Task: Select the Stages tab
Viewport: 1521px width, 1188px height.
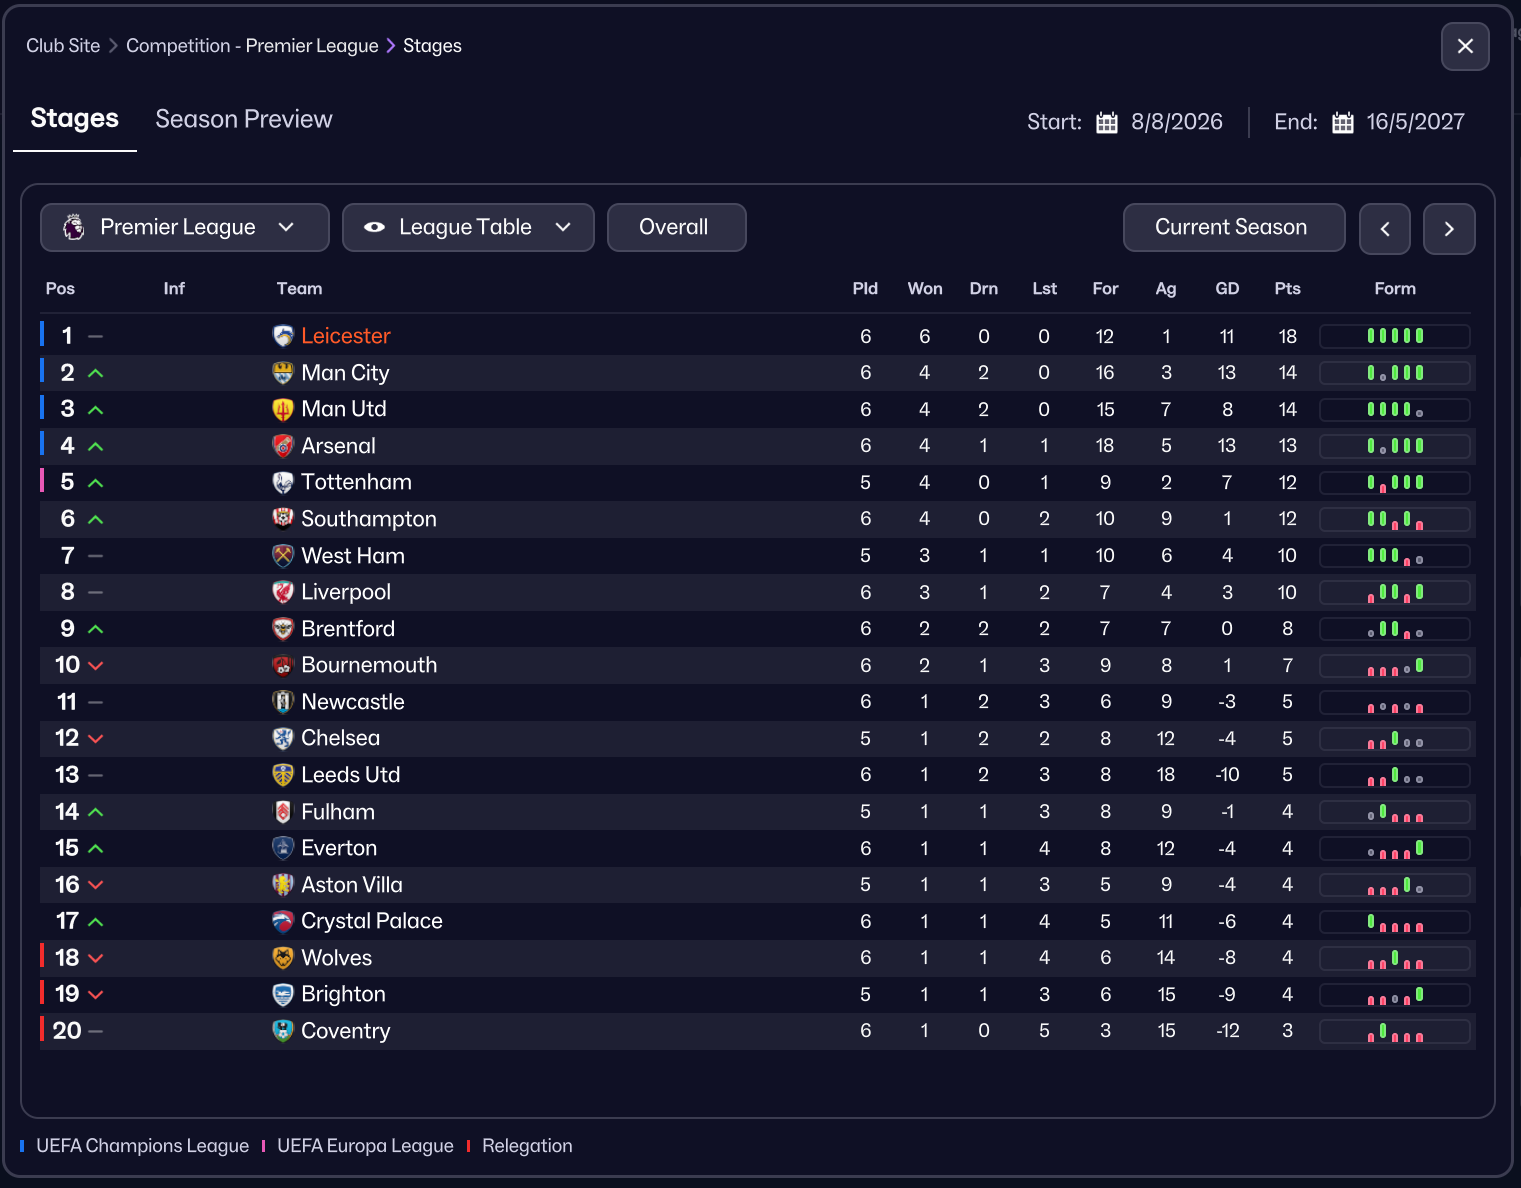Action: point(75,119)
